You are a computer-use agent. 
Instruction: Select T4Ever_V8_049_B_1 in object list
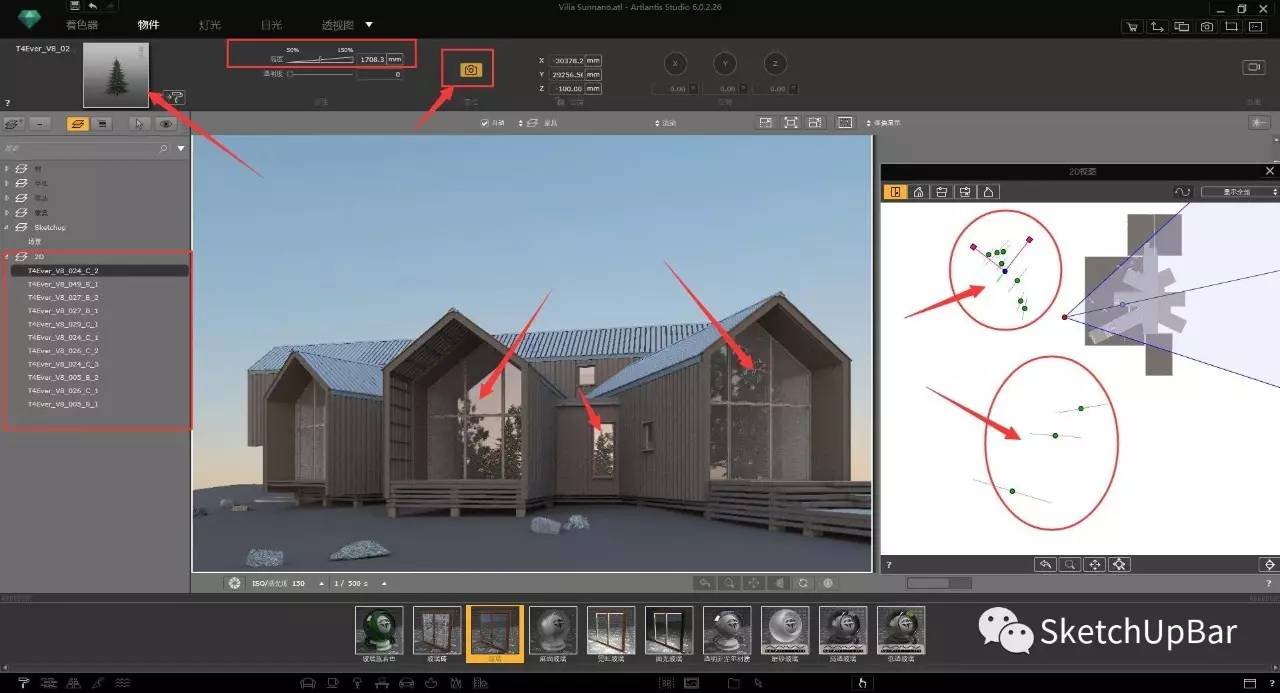pyautogui.click(x=62, y=284)
